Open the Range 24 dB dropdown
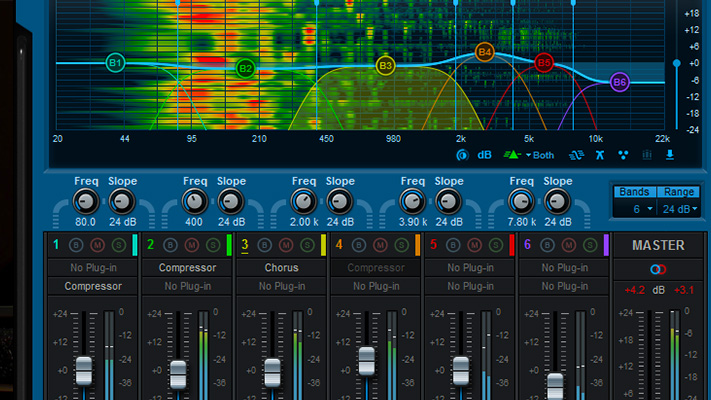 [680, 208]
